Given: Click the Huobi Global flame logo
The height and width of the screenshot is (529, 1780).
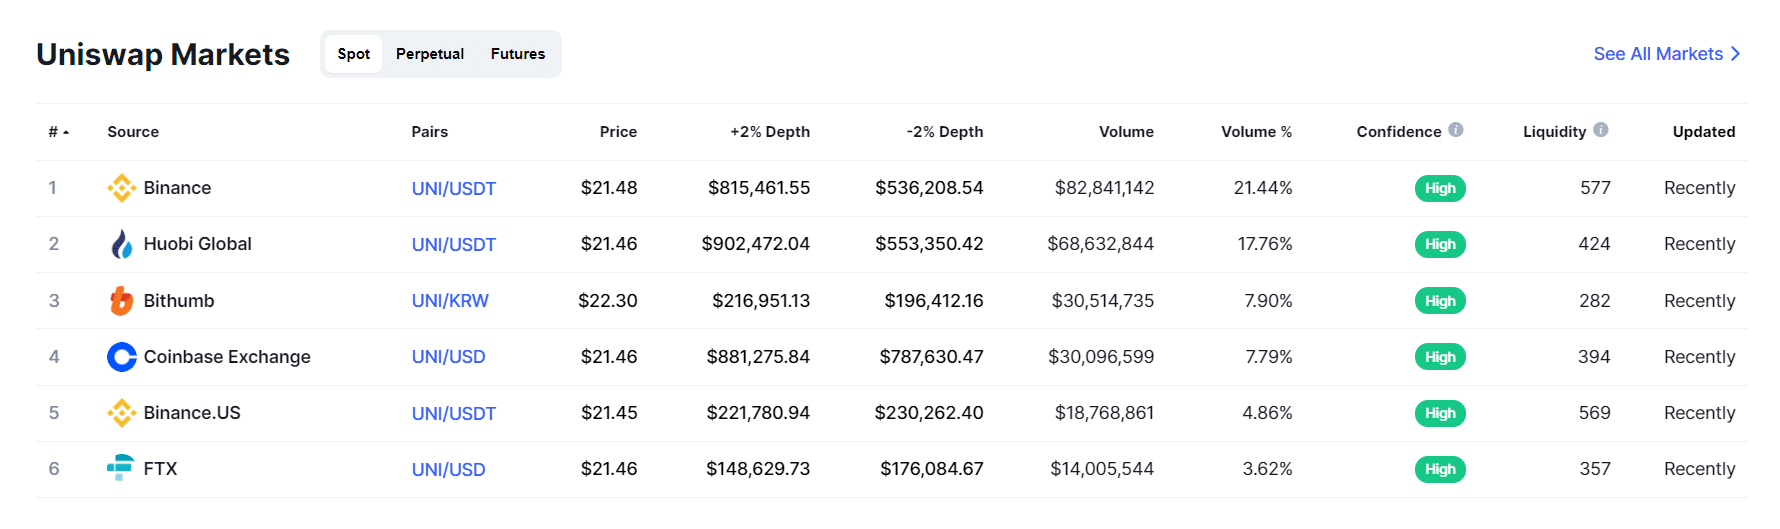Looking at the screenshot, I should coord(122,244).
